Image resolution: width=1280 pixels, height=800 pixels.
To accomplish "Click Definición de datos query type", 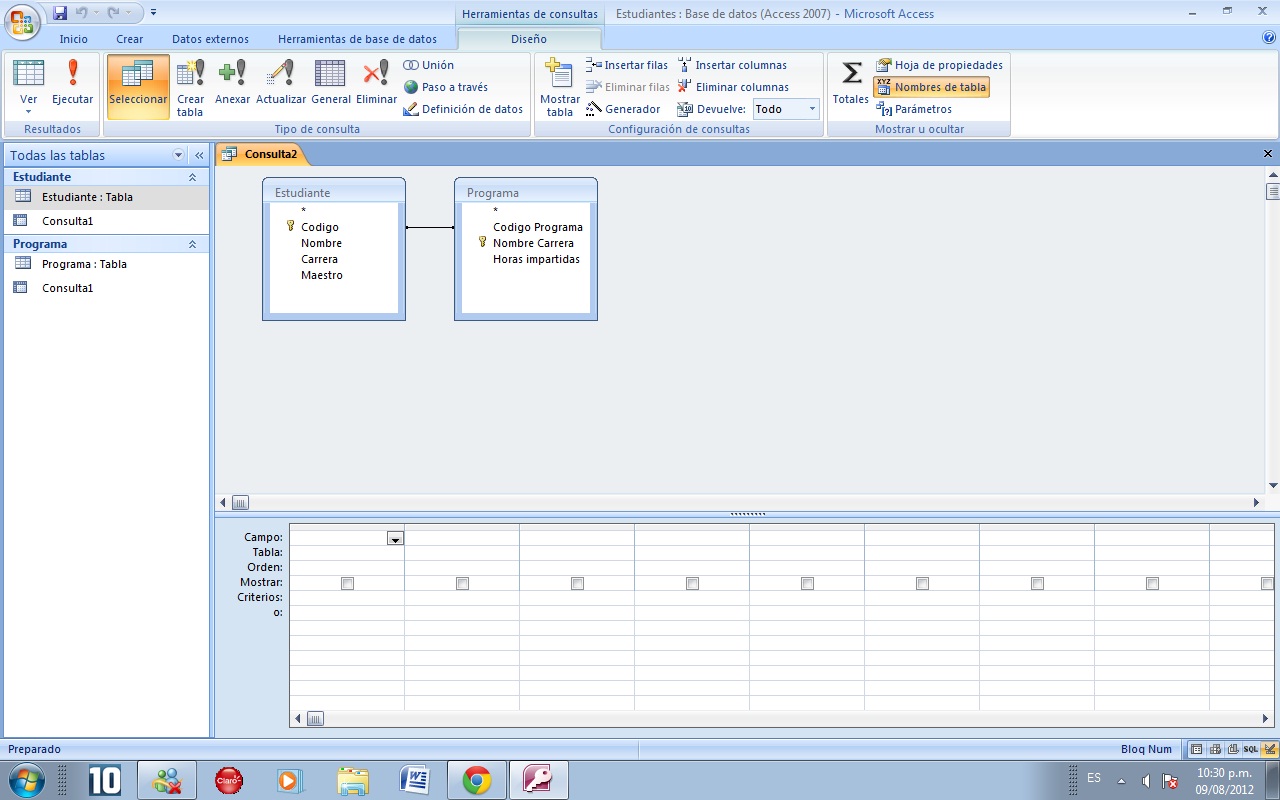I will tap(465, 109).
